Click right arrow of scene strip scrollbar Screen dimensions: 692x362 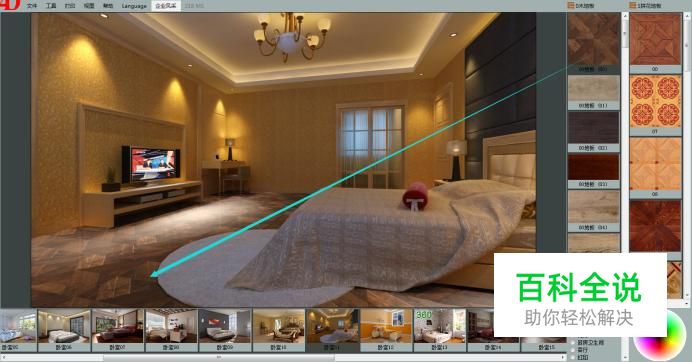point(563,357)
